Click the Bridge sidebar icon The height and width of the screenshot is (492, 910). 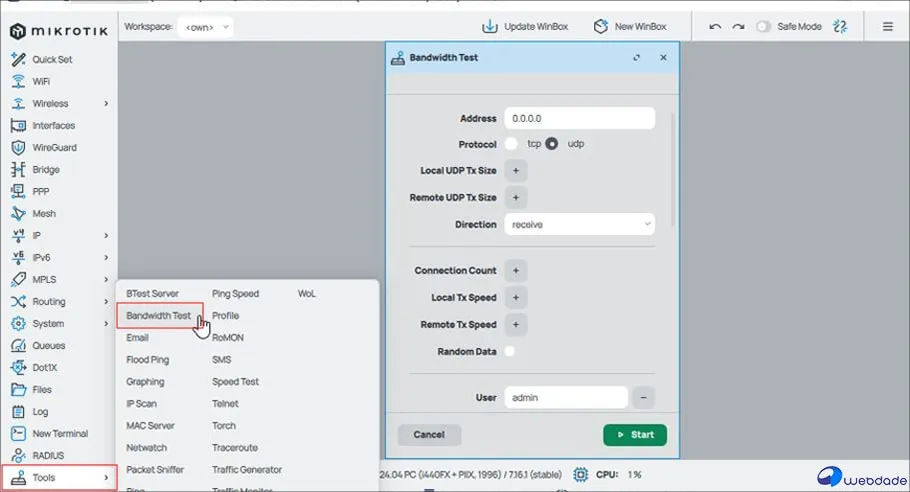pos(17,170)
